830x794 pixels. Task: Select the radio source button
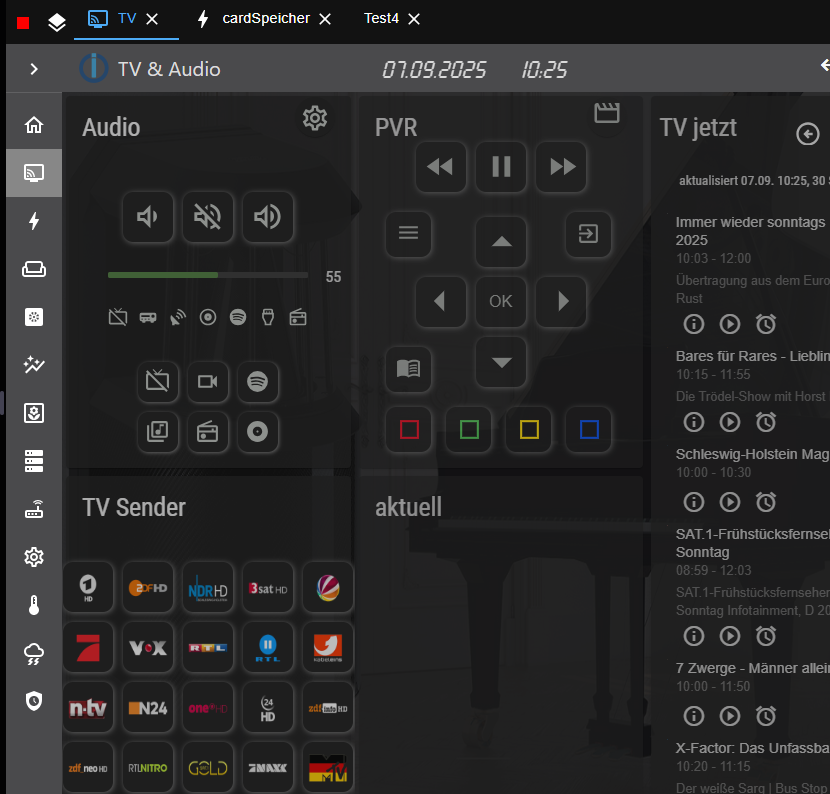click(208, 432)
